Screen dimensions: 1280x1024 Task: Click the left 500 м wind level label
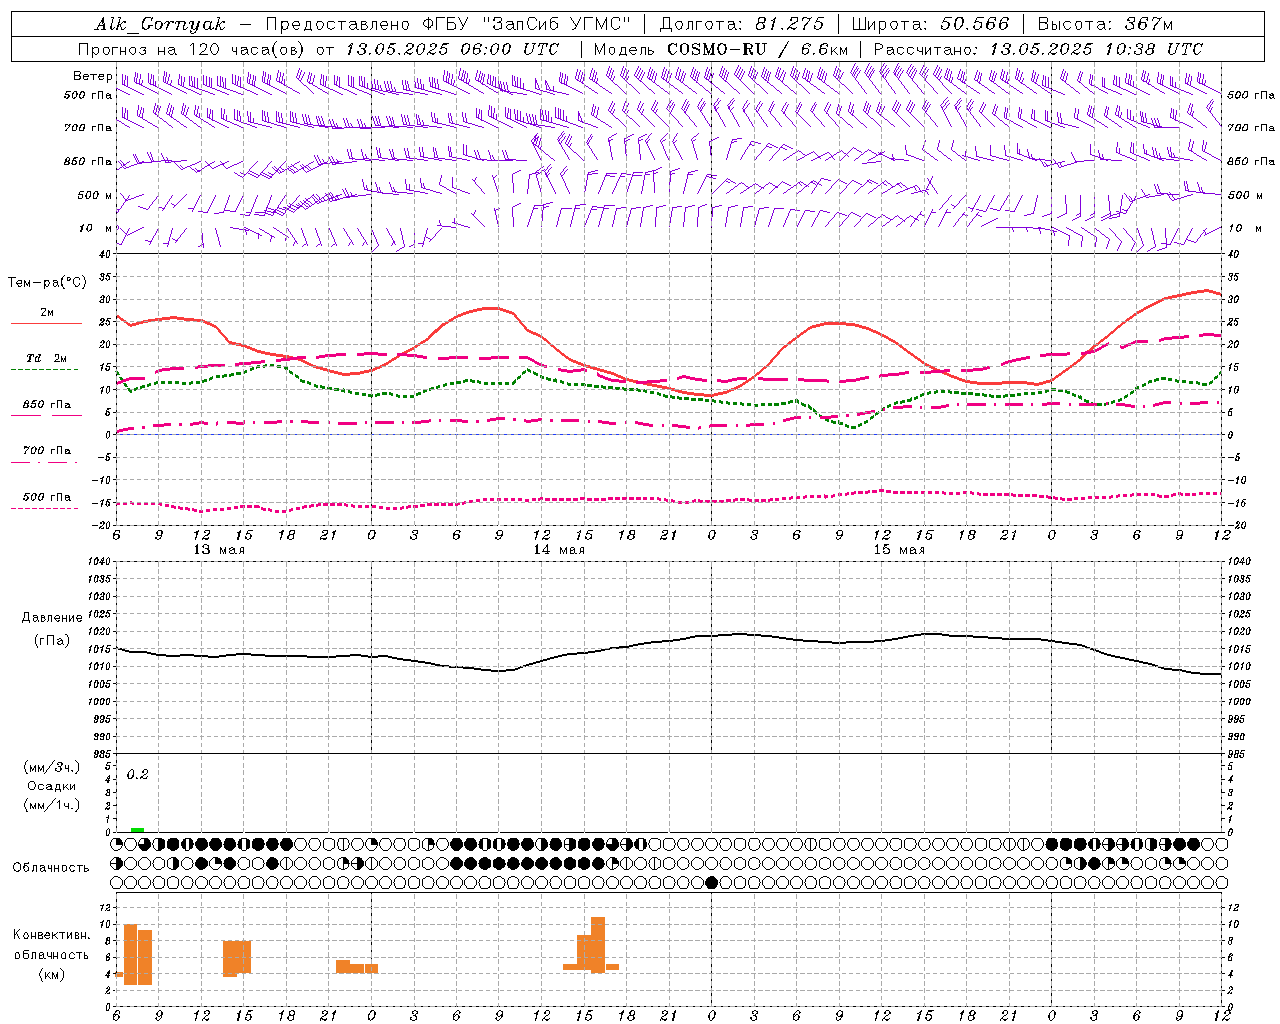click(x=95, y=195)
